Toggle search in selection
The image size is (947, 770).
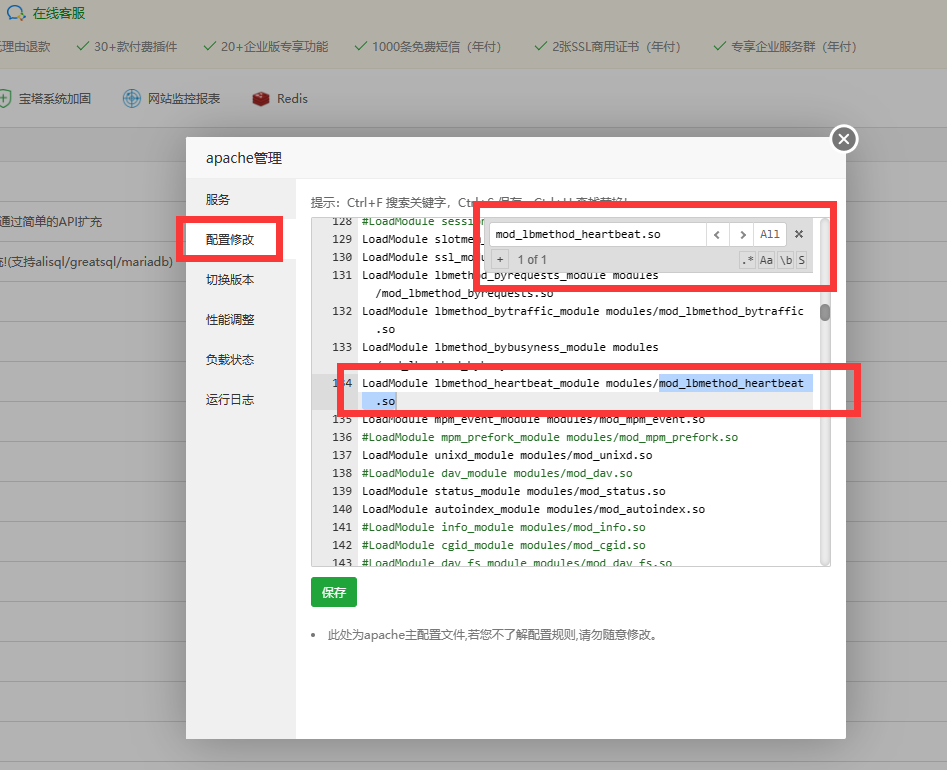(x=801, y=260)
